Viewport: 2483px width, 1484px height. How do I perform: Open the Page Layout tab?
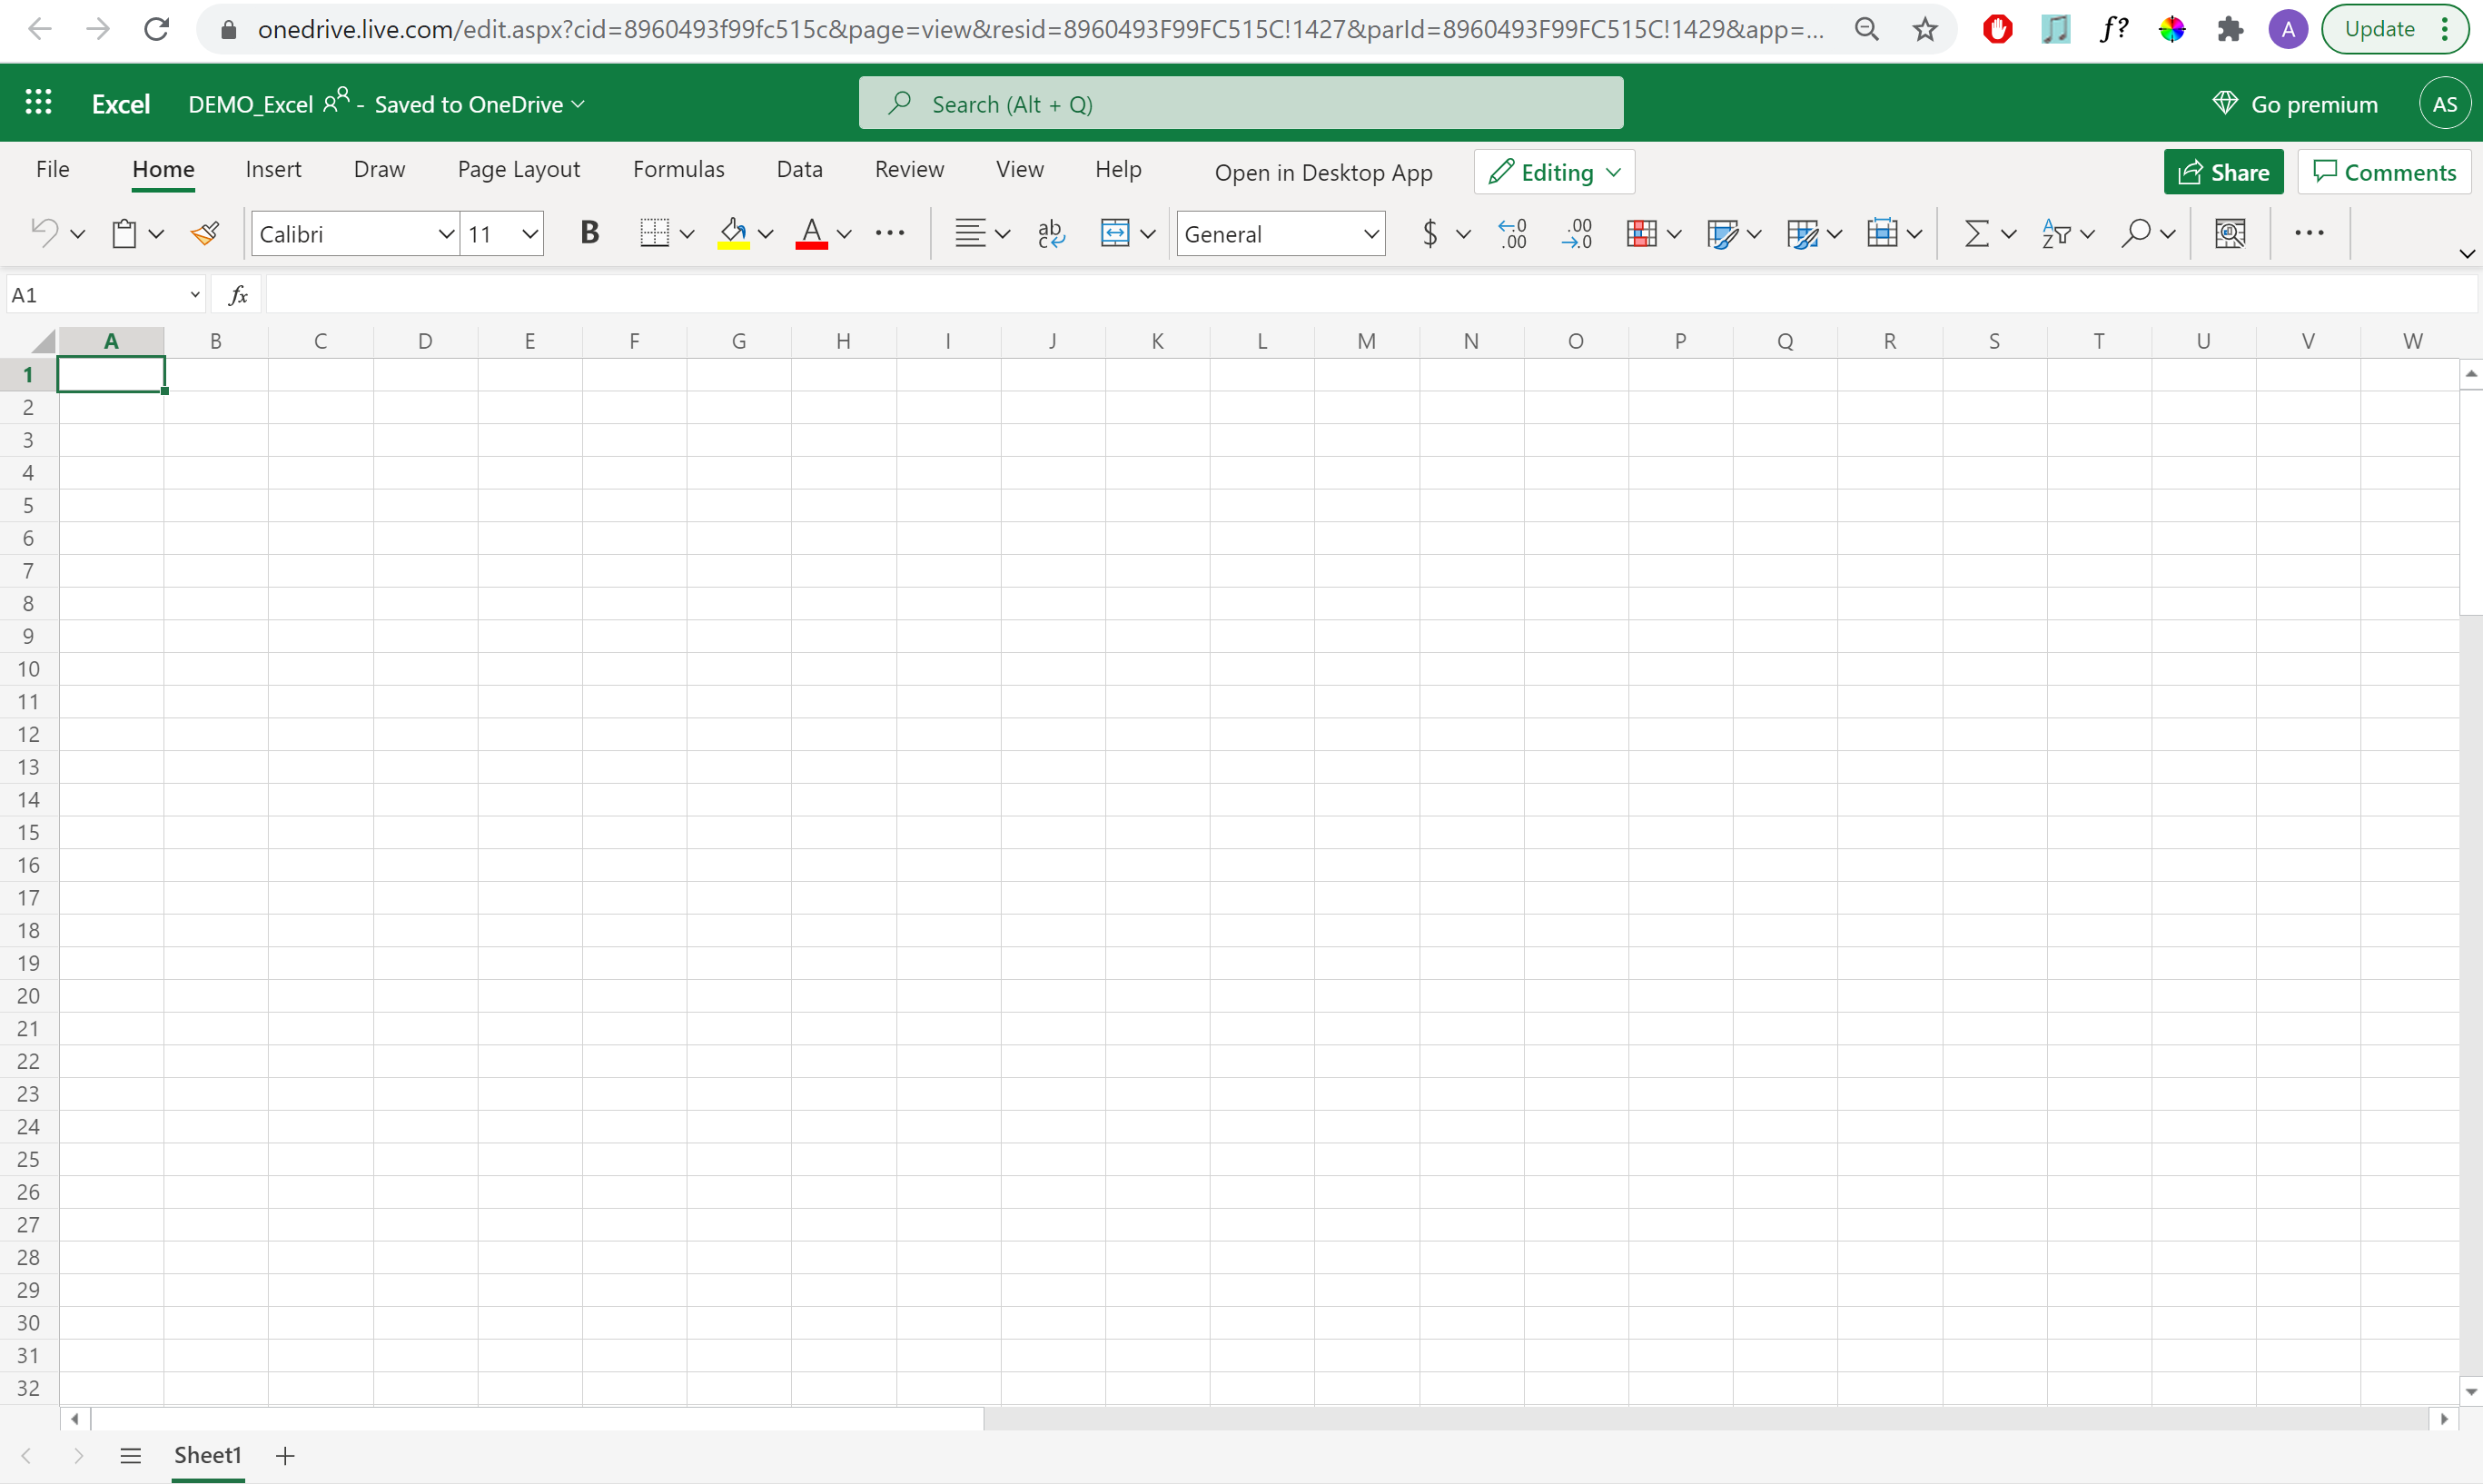(518, 169)
